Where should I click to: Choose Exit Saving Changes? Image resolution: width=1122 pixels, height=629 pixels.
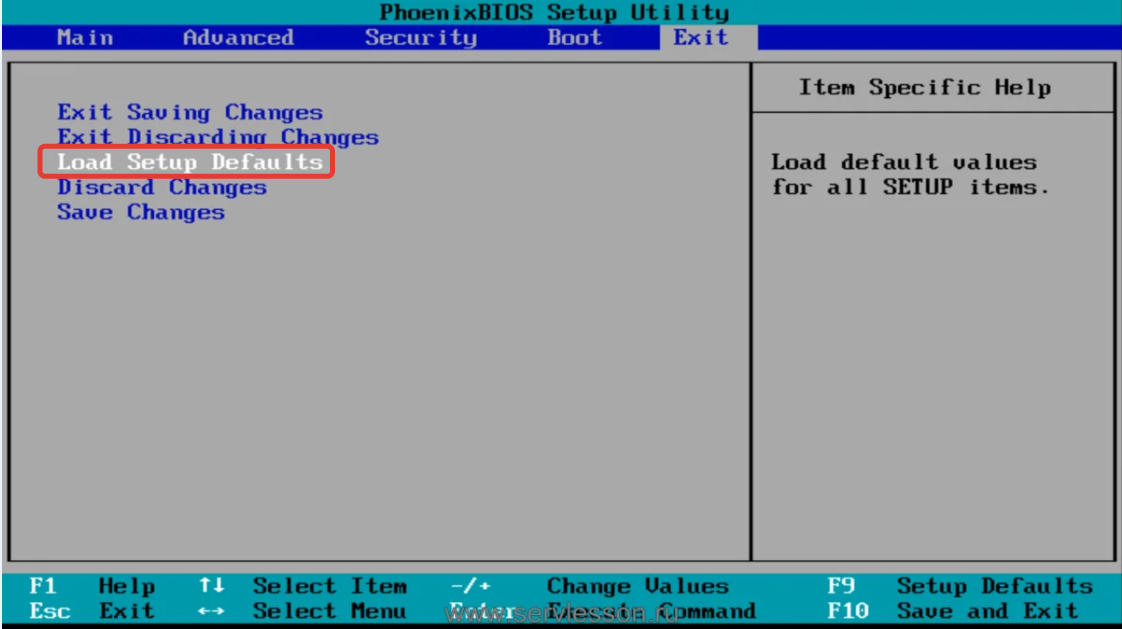tap(190, 112)
